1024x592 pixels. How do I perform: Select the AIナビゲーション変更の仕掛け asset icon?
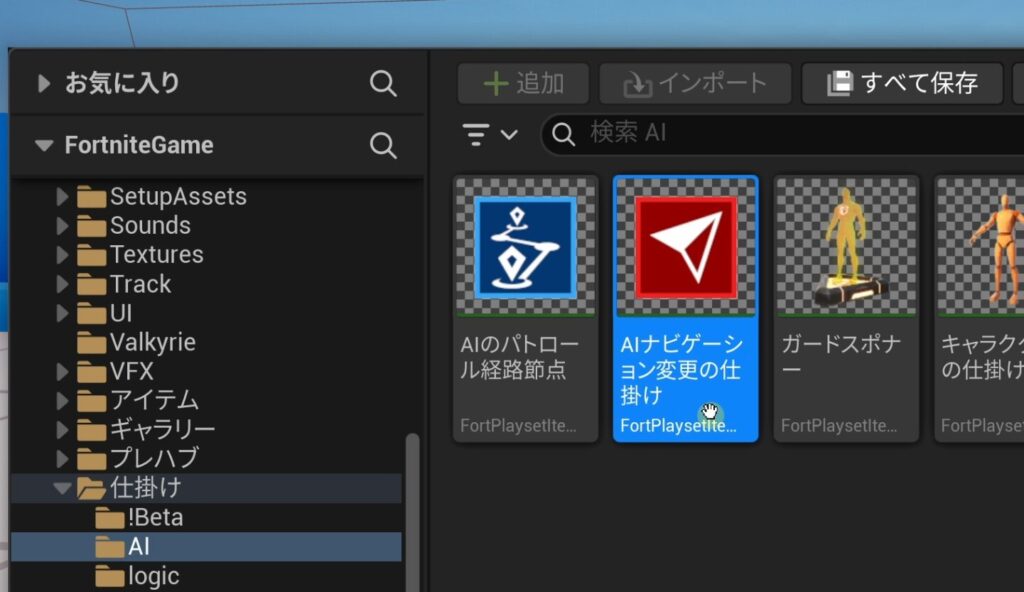(686, 247)
